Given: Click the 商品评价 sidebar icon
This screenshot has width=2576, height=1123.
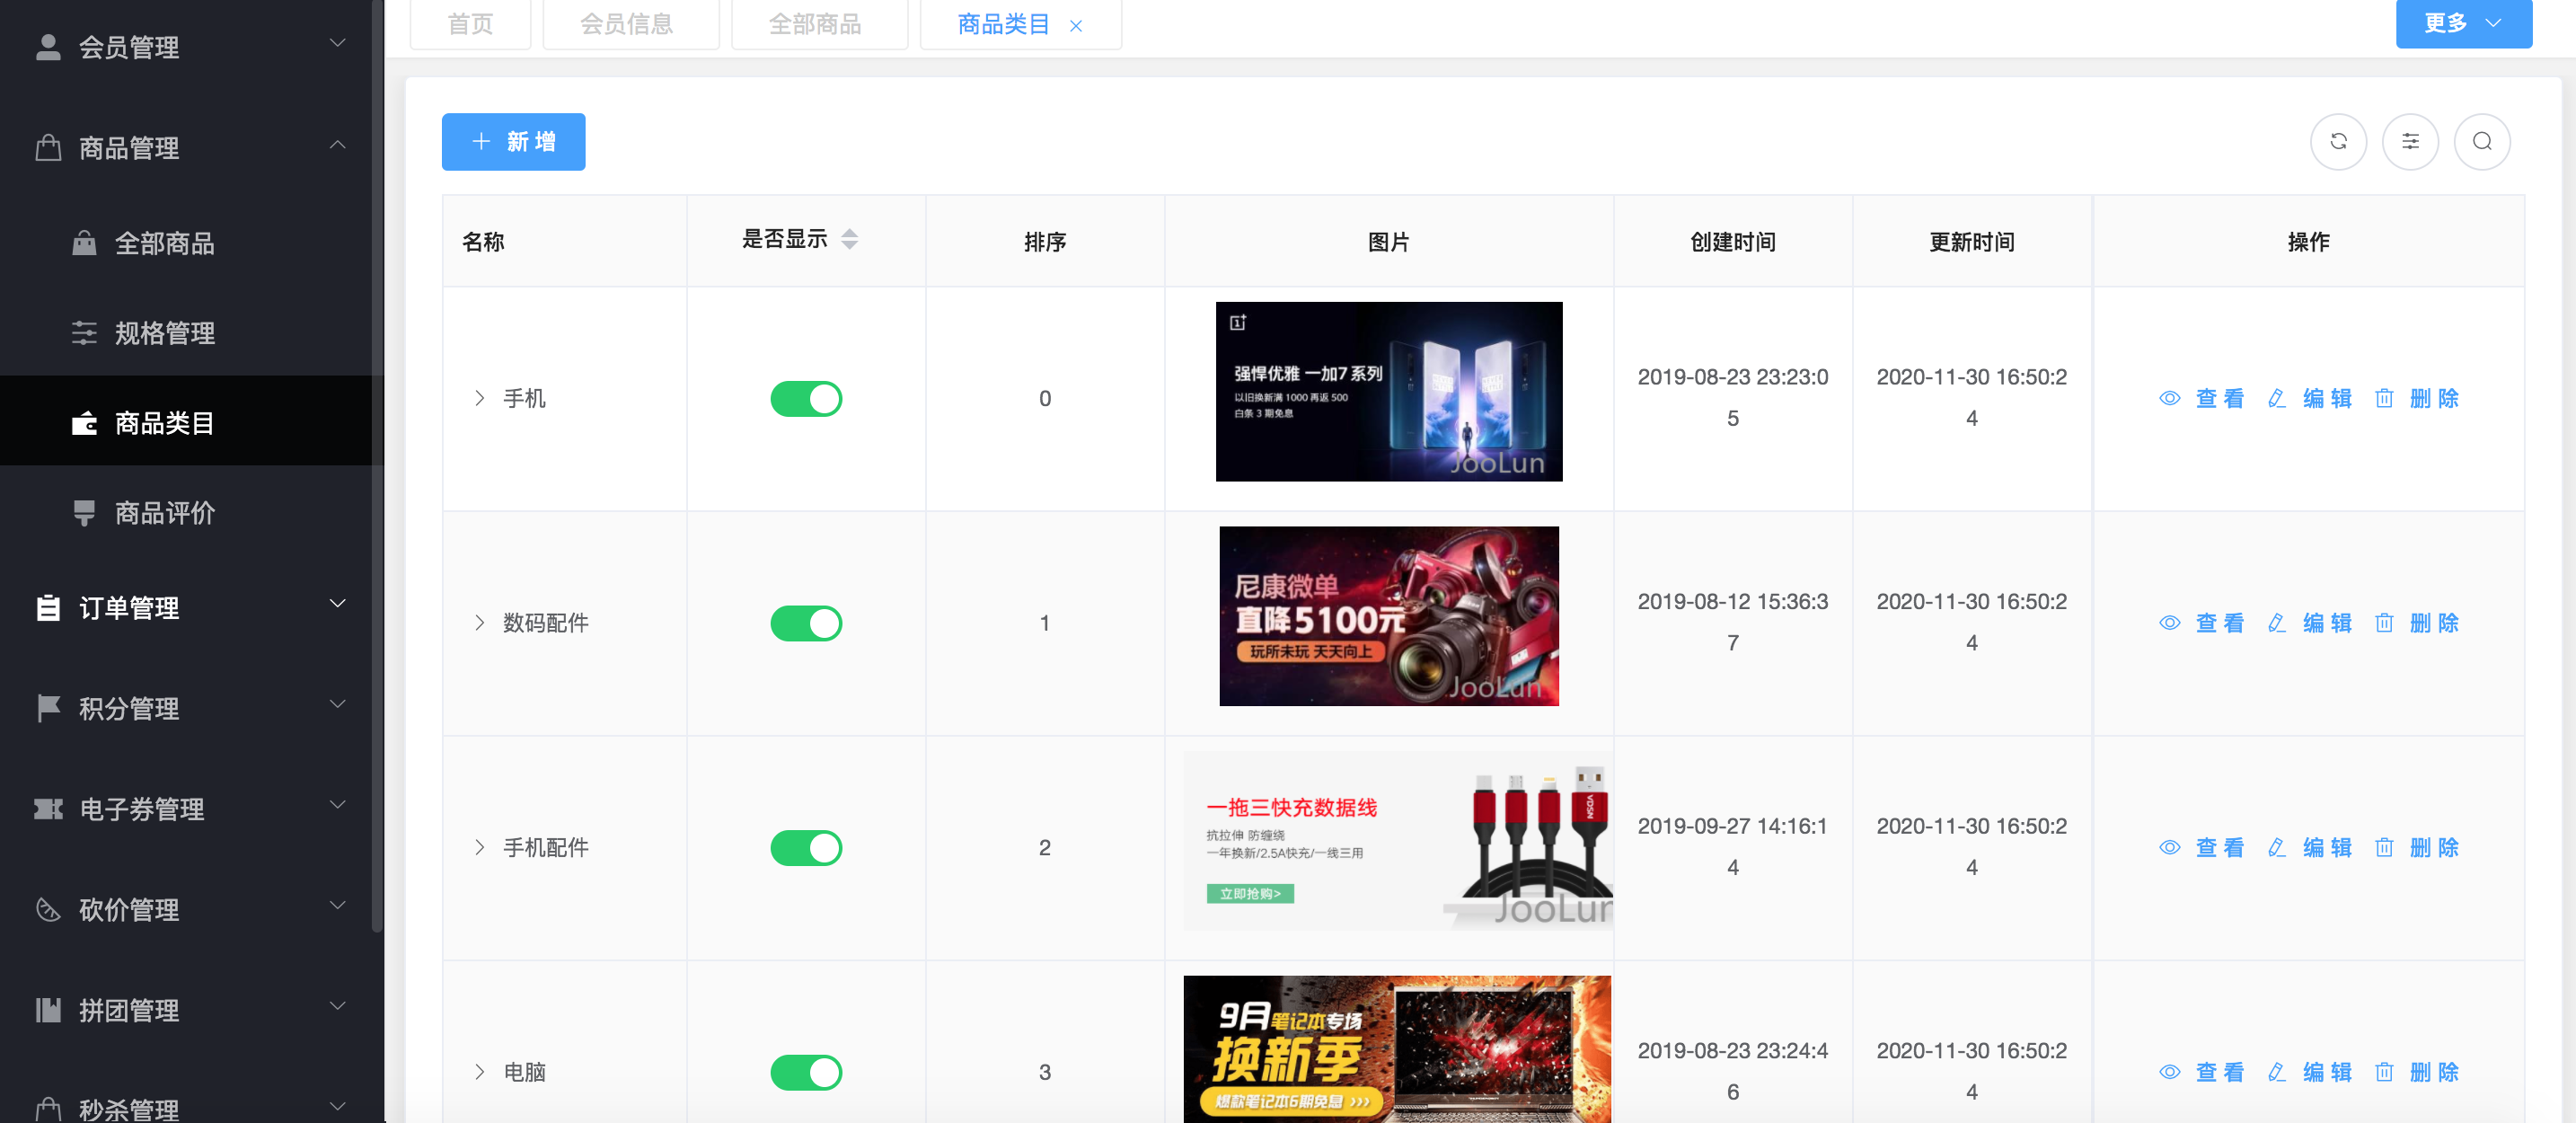Looking at the screenshot, I should [84, 513].
